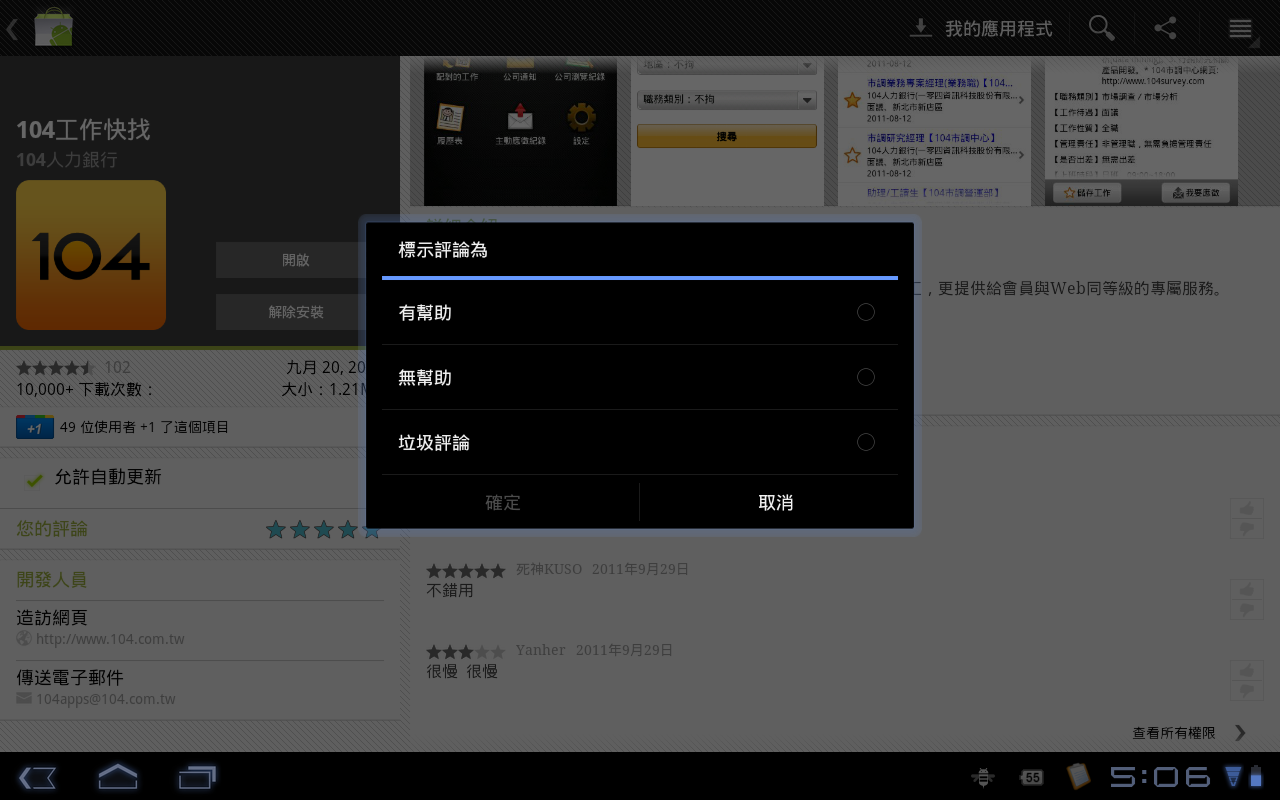The width and height of the screenshot is (1280, 800).
Task: Select the 無幫助 radio option
Action: tap(639, 377)
